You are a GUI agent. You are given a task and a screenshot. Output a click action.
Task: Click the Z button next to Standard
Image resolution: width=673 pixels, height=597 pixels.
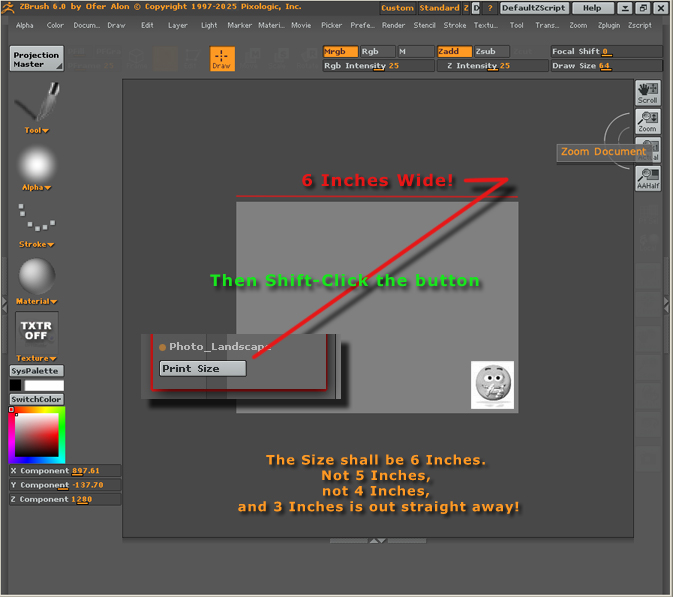[x=466, y=8]
